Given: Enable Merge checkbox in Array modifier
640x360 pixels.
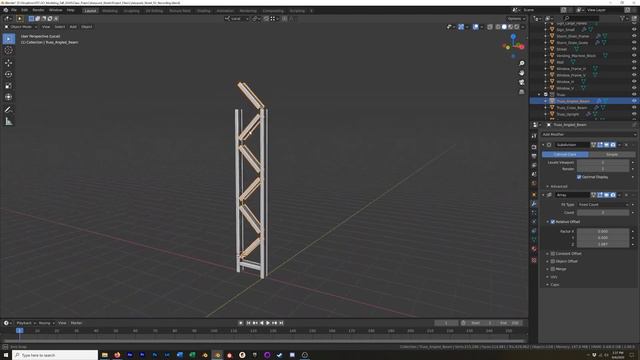Looking at the screenshot, I should pyautogui.click(x=553, y=269).
